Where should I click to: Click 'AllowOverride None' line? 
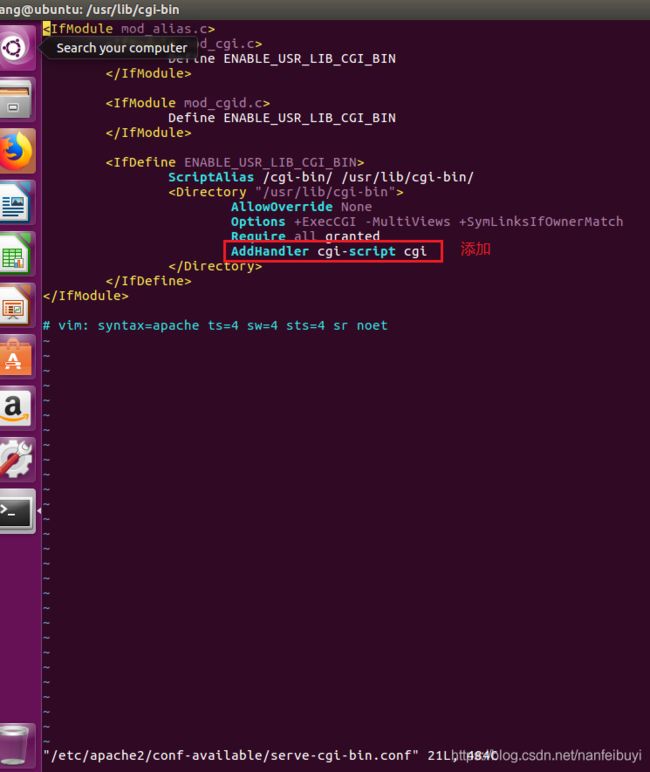tap(301, 207)
